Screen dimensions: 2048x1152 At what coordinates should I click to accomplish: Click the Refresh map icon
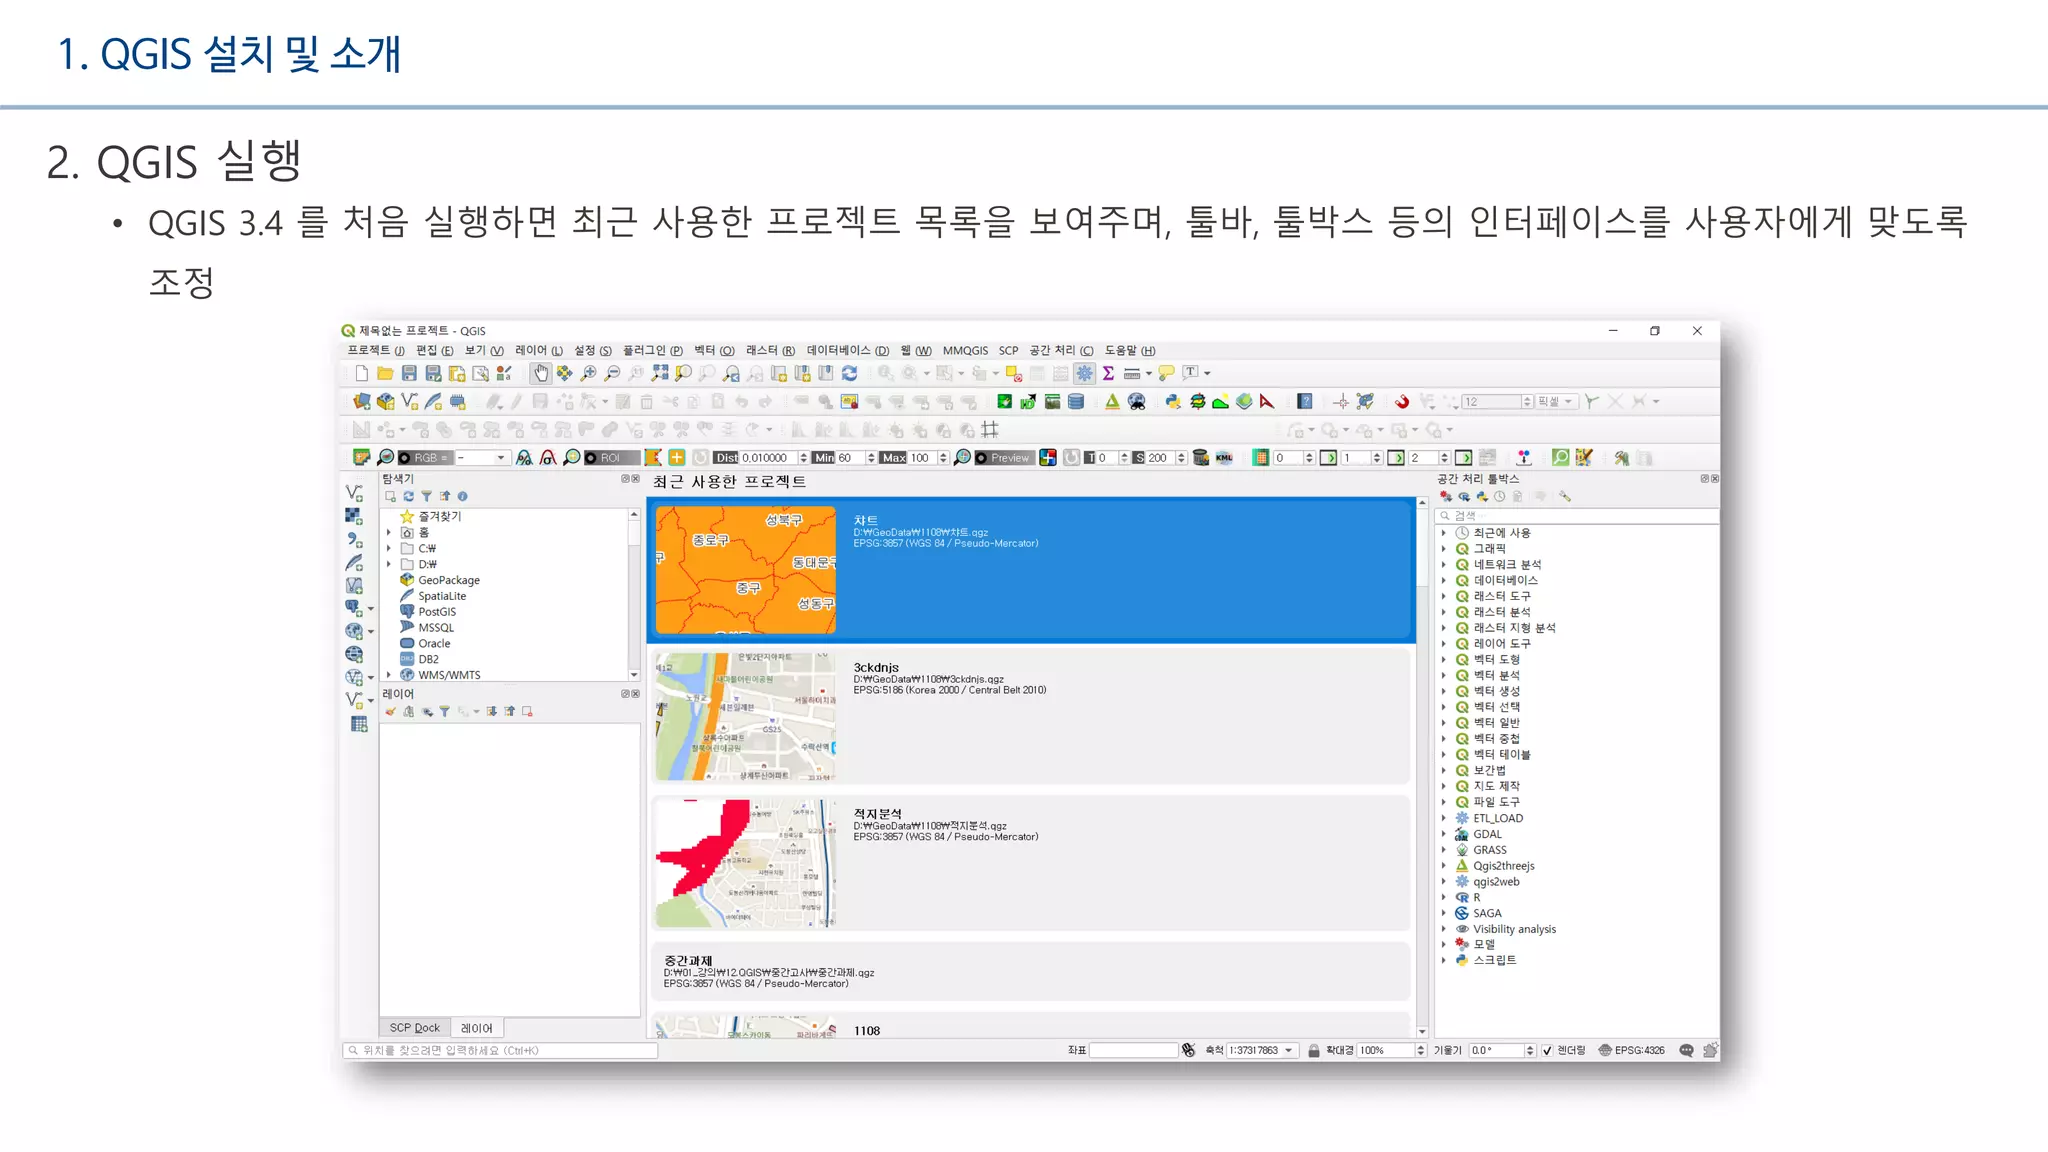(850, 373)
